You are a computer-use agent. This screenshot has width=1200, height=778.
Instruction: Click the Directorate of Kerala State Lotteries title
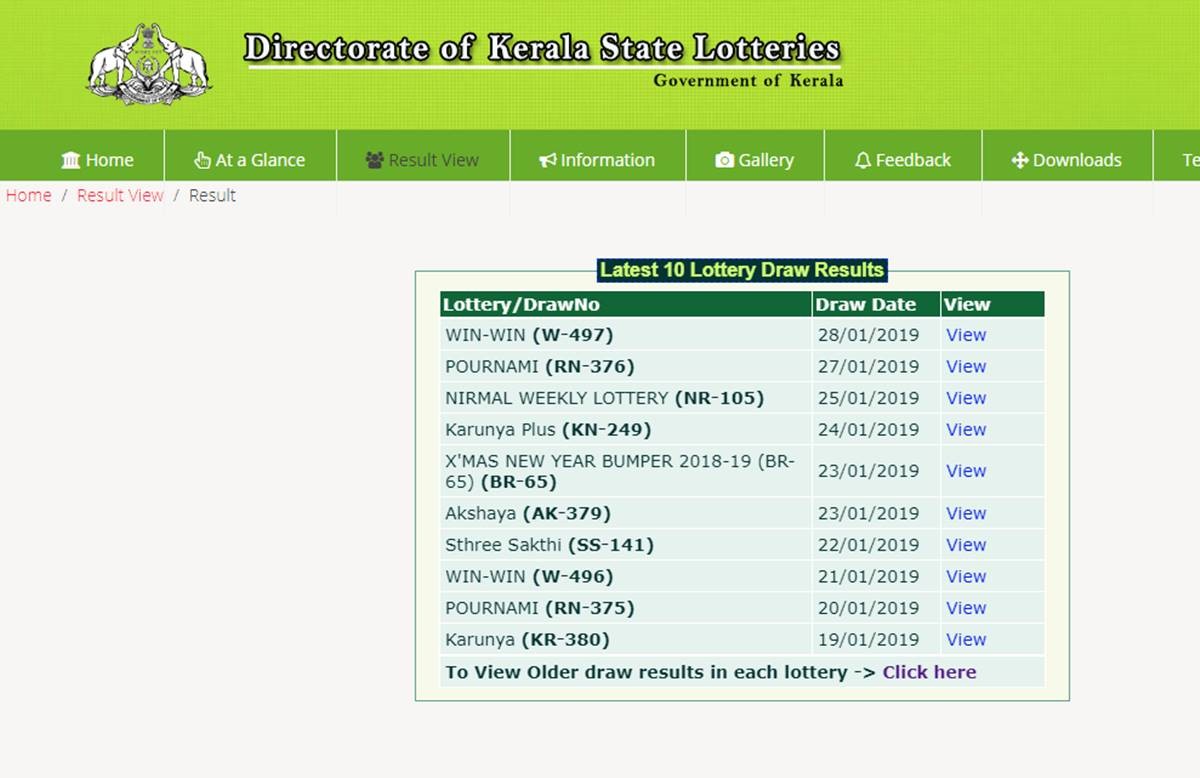point(541,48)
